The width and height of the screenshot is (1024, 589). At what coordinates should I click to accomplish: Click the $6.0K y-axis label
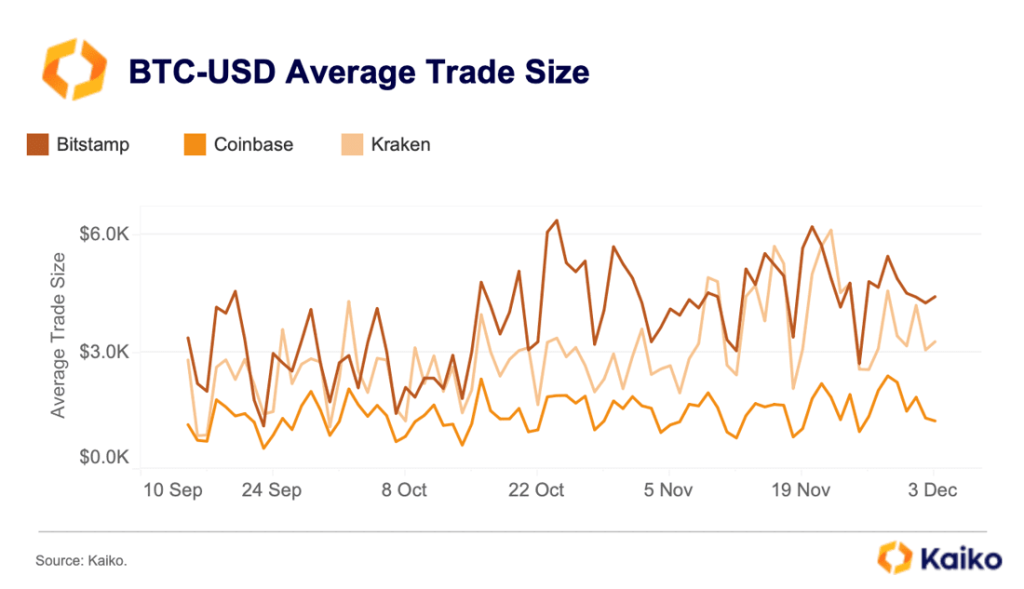(x=105, y=233)
